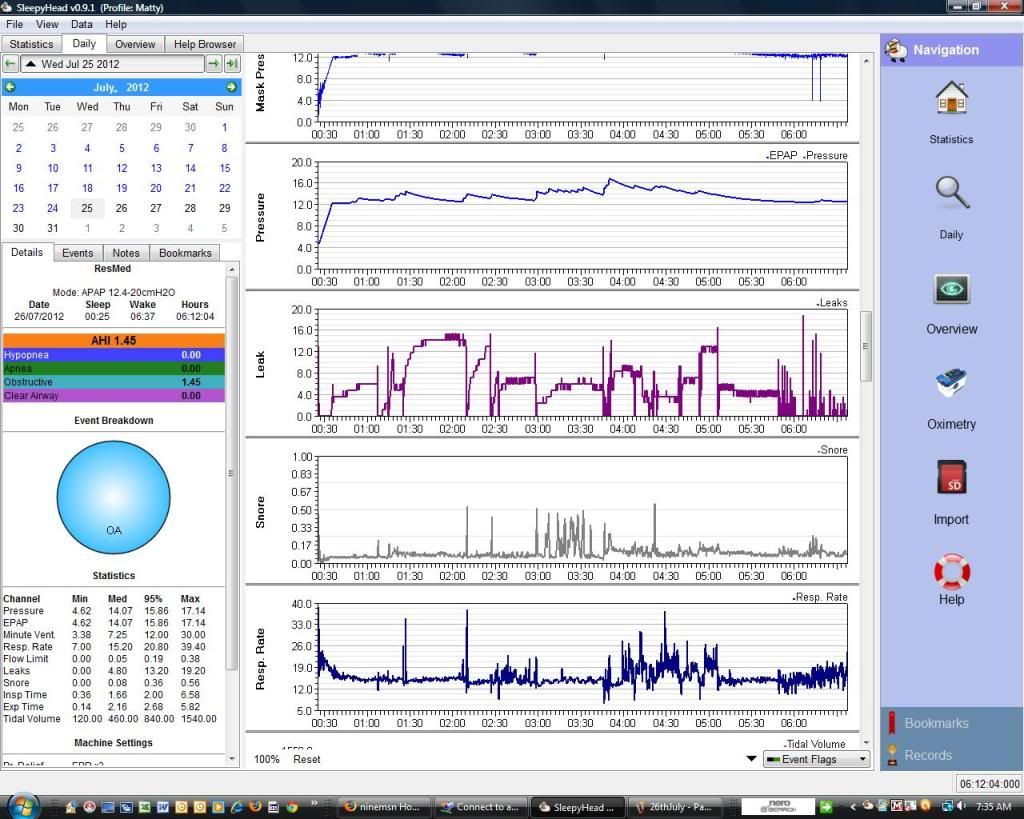Jump to the latest day arrow button
1024x819 pixels.
(x=232, y=64)
